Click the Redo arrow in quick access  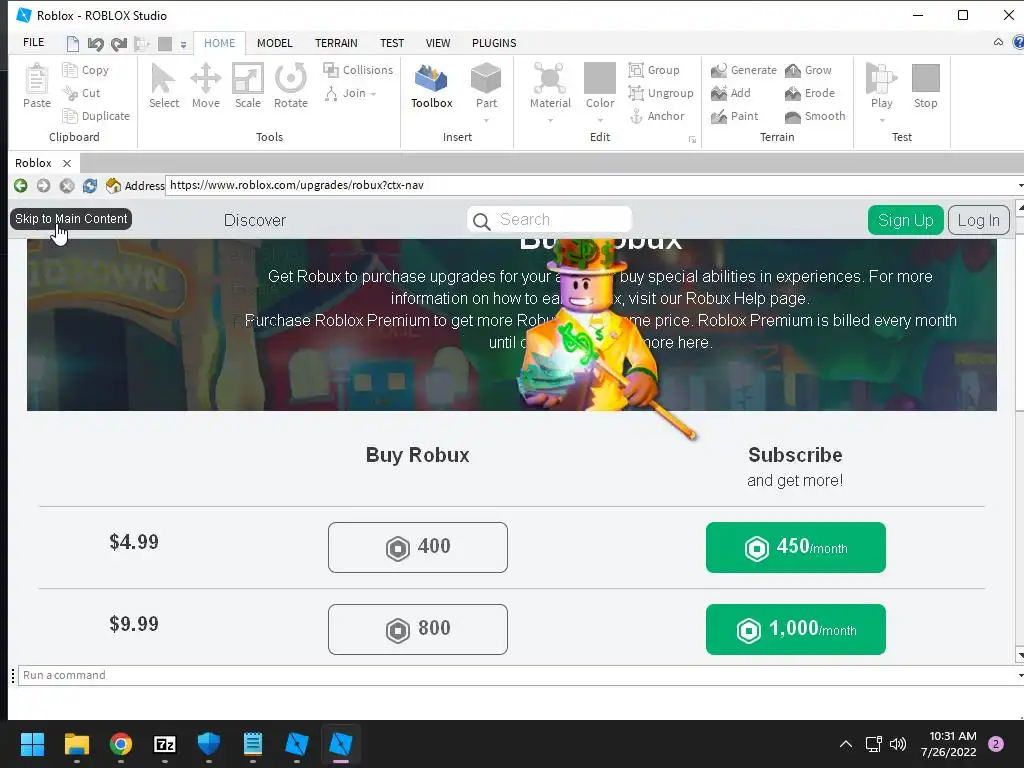pyautogui.click(x=118, y=44)
